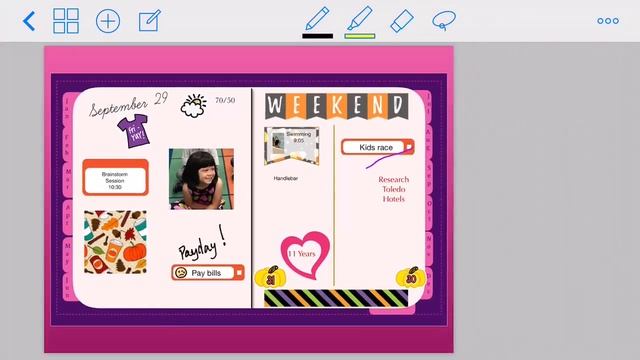Tap the sad face icon beside Pay bills

point(181,272)
